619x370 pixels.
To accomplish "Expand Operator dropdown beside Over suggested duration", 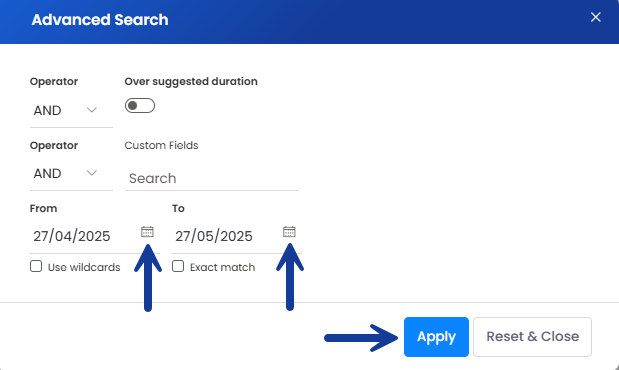I will [x=71, y=110].
